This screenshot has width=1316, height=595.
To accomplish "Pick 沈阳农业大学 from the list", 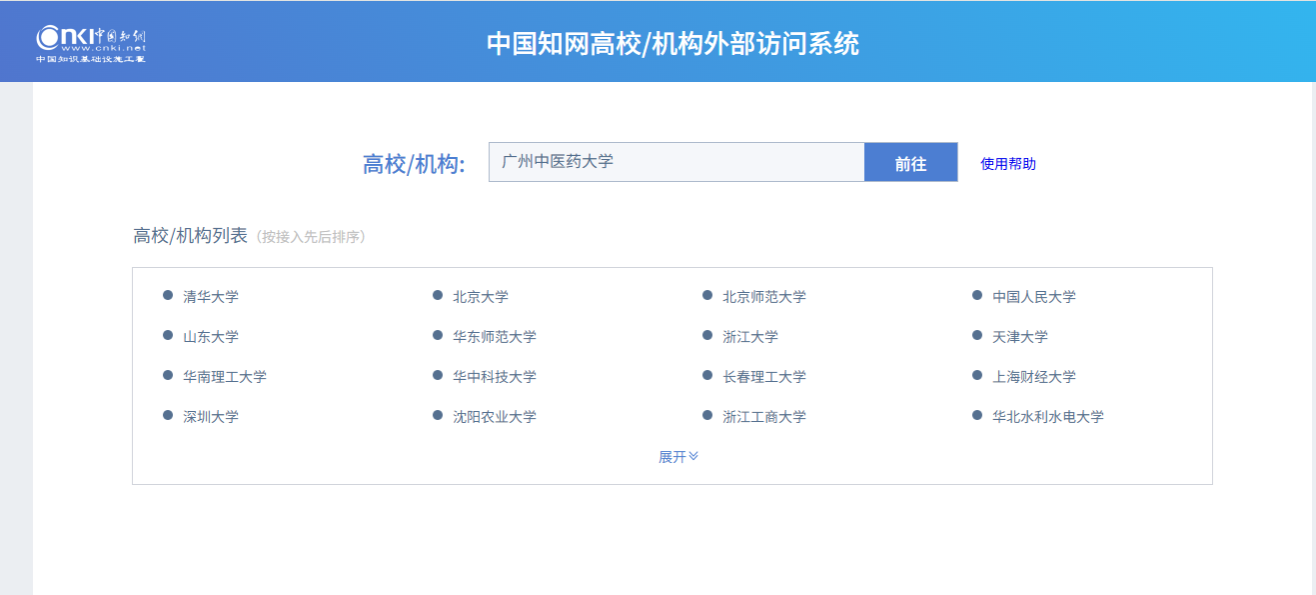I will (x=494, y=417).
